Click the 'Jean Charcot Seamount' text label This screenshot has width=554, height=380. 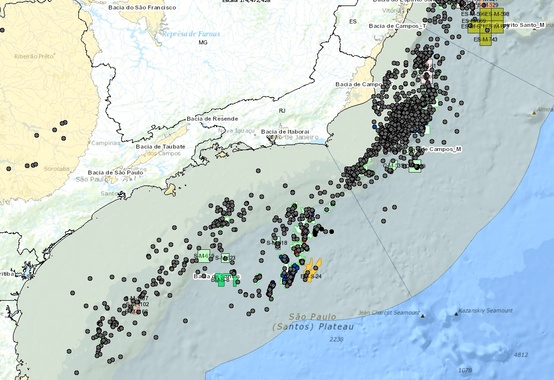[x=389, y=313]
